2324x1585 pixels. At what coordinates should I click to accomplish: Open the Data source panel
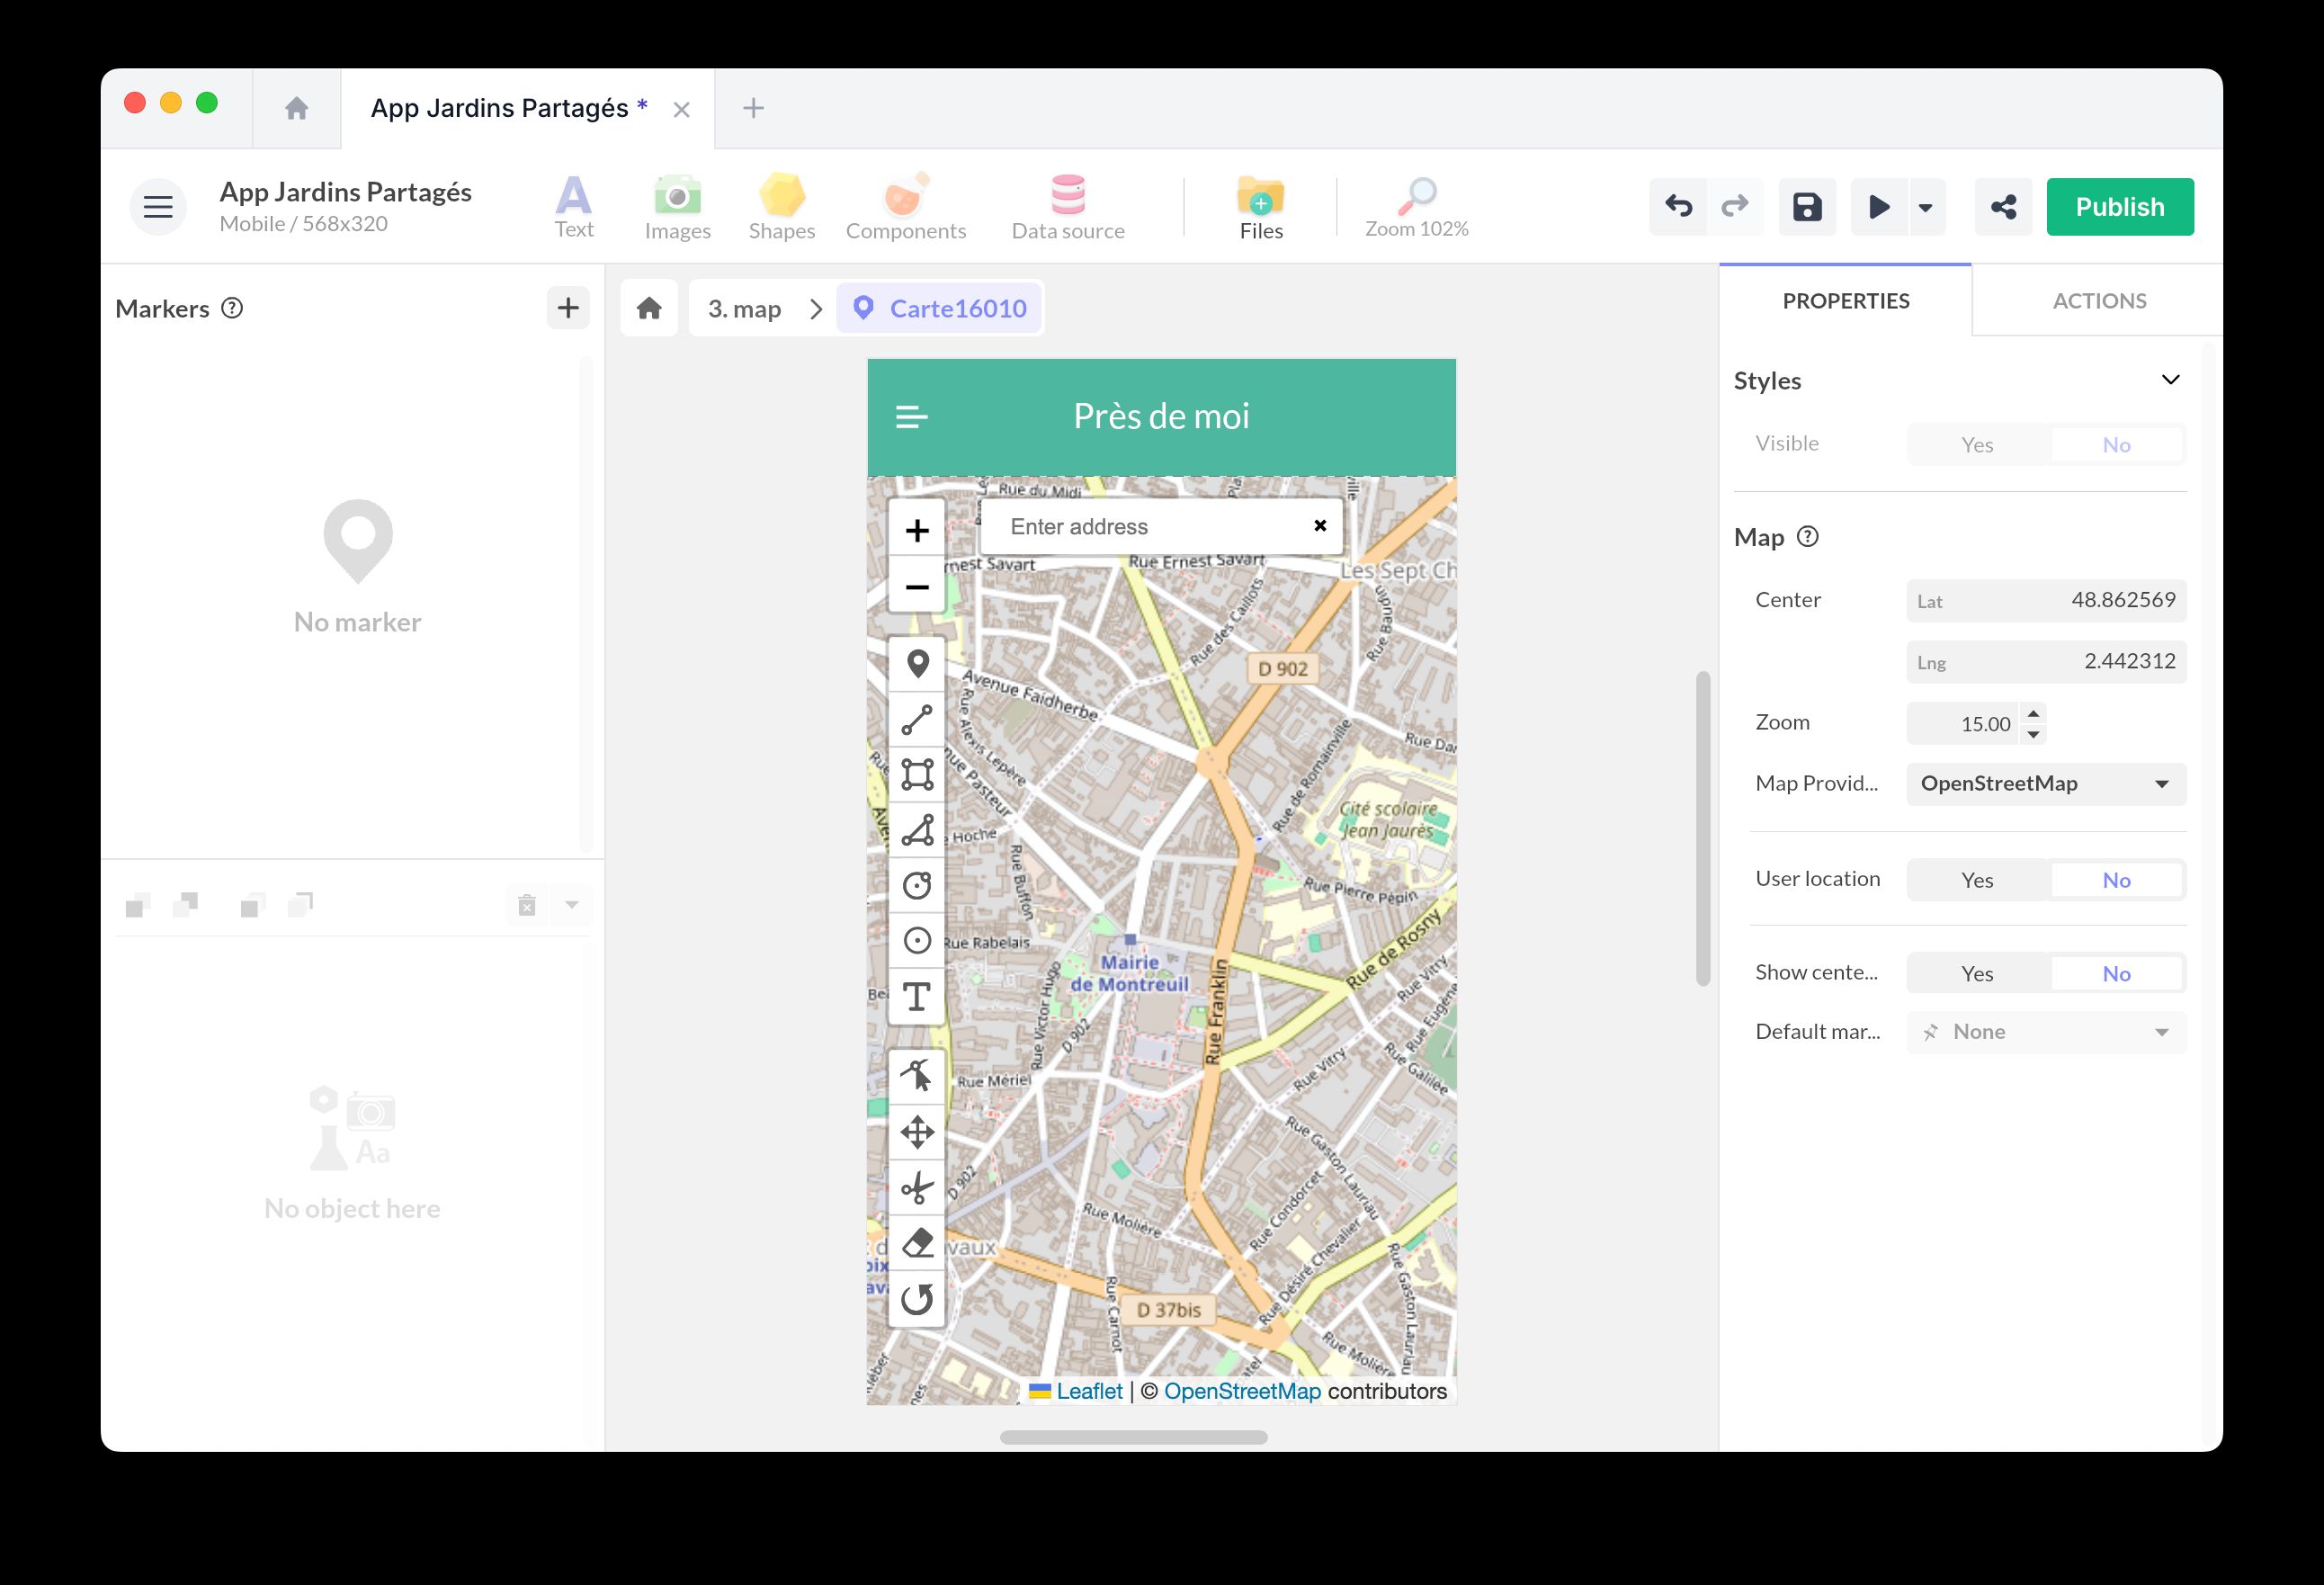coord(1067,206)
